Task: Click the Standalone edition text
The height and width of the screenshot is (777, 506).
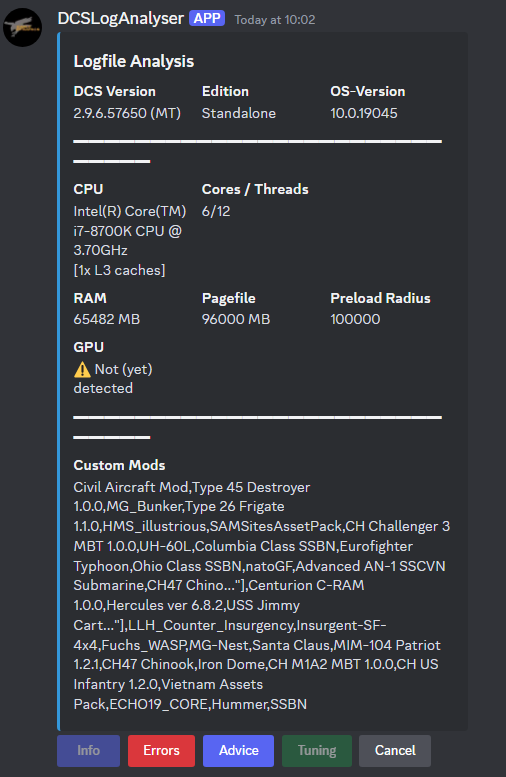Action: click(239, 113)
